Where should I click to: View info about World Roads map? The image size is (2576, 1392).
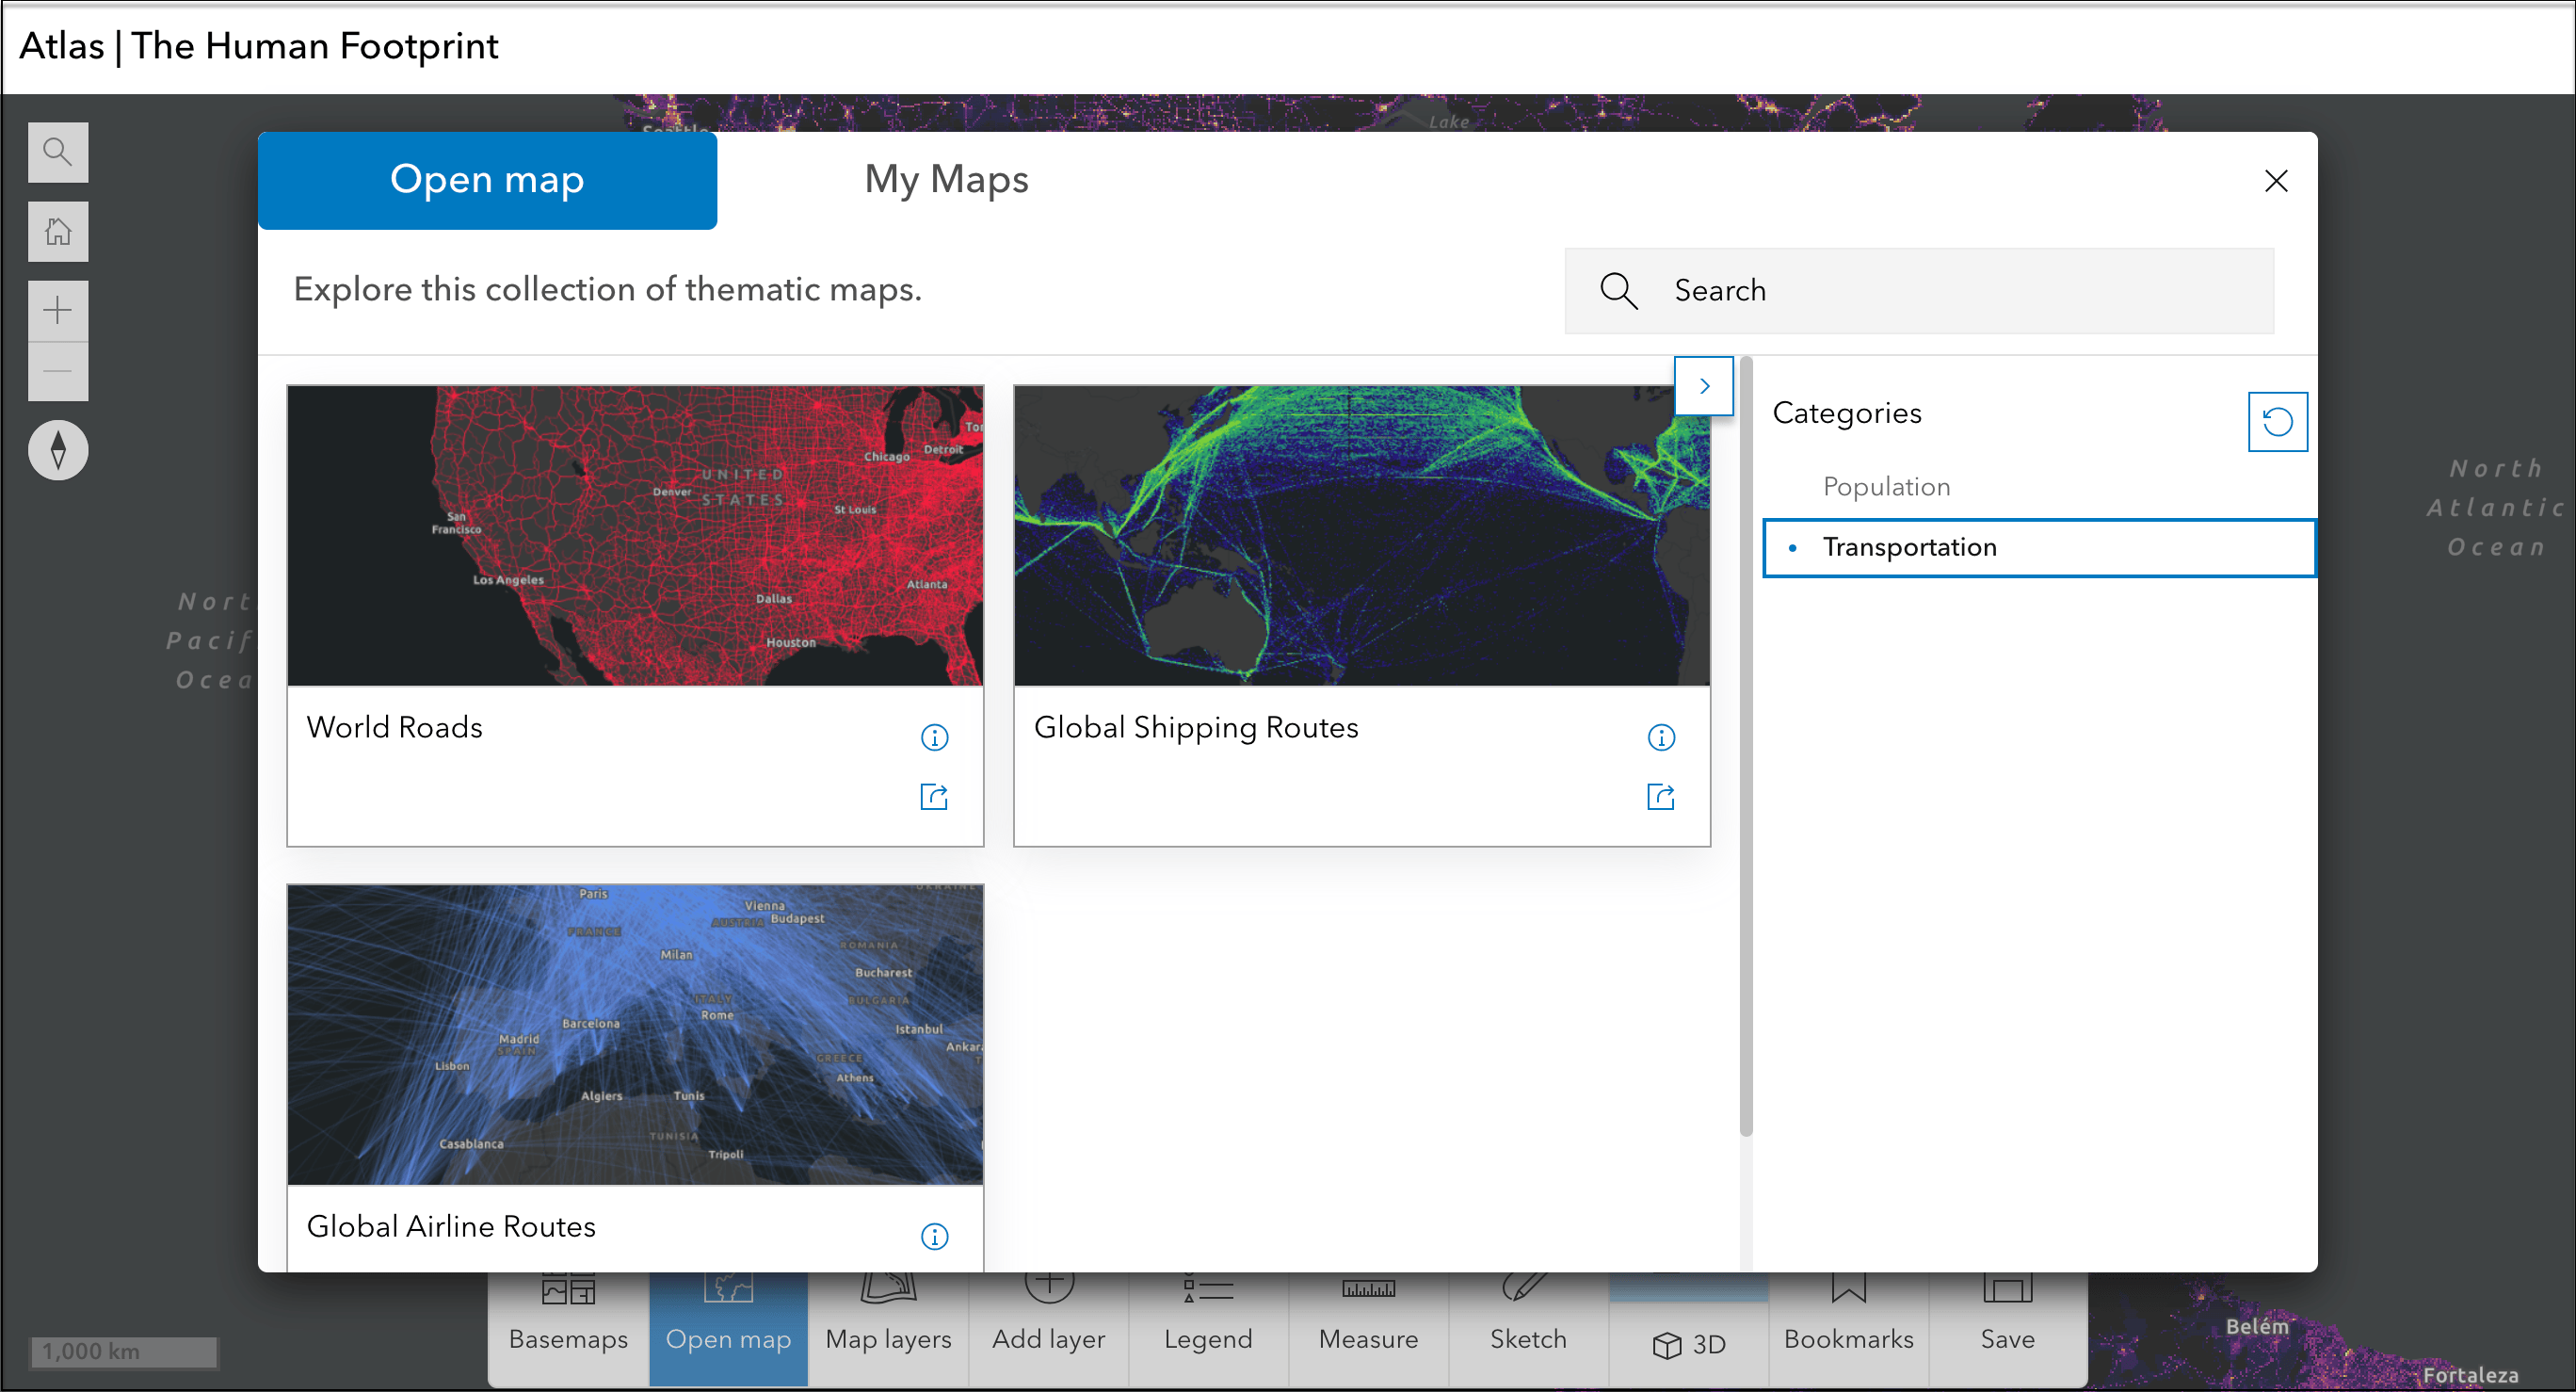(934, 737)
